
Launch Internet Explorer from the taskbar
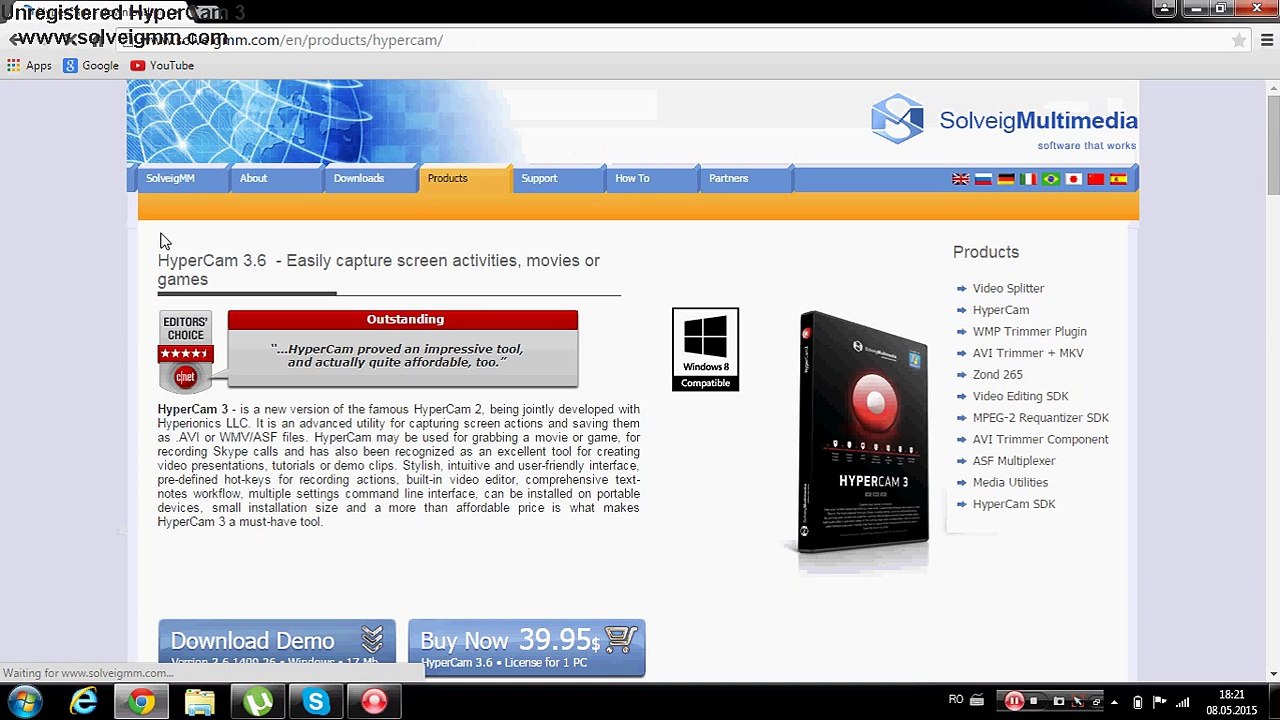pyautogui.click(x=84, y=702)
